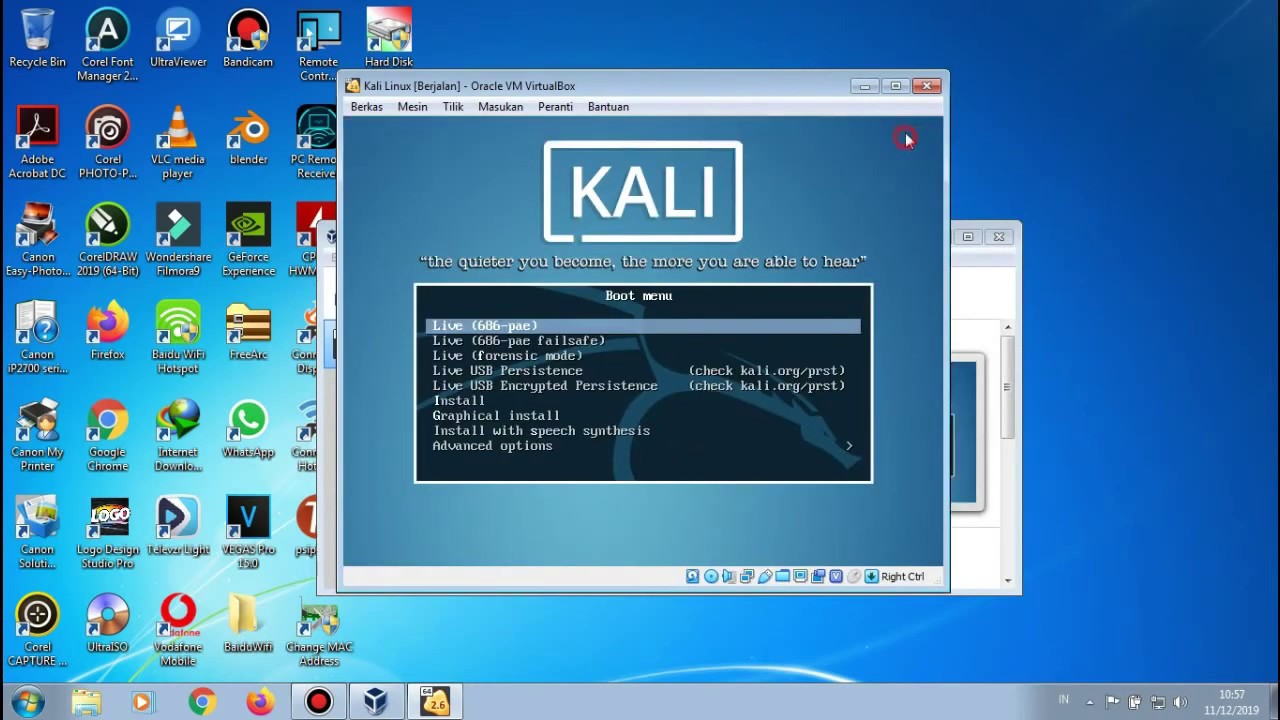Screen dimensions: 1280x720
Task: Select the blender desktop icon
Action: tap(248, 135)
